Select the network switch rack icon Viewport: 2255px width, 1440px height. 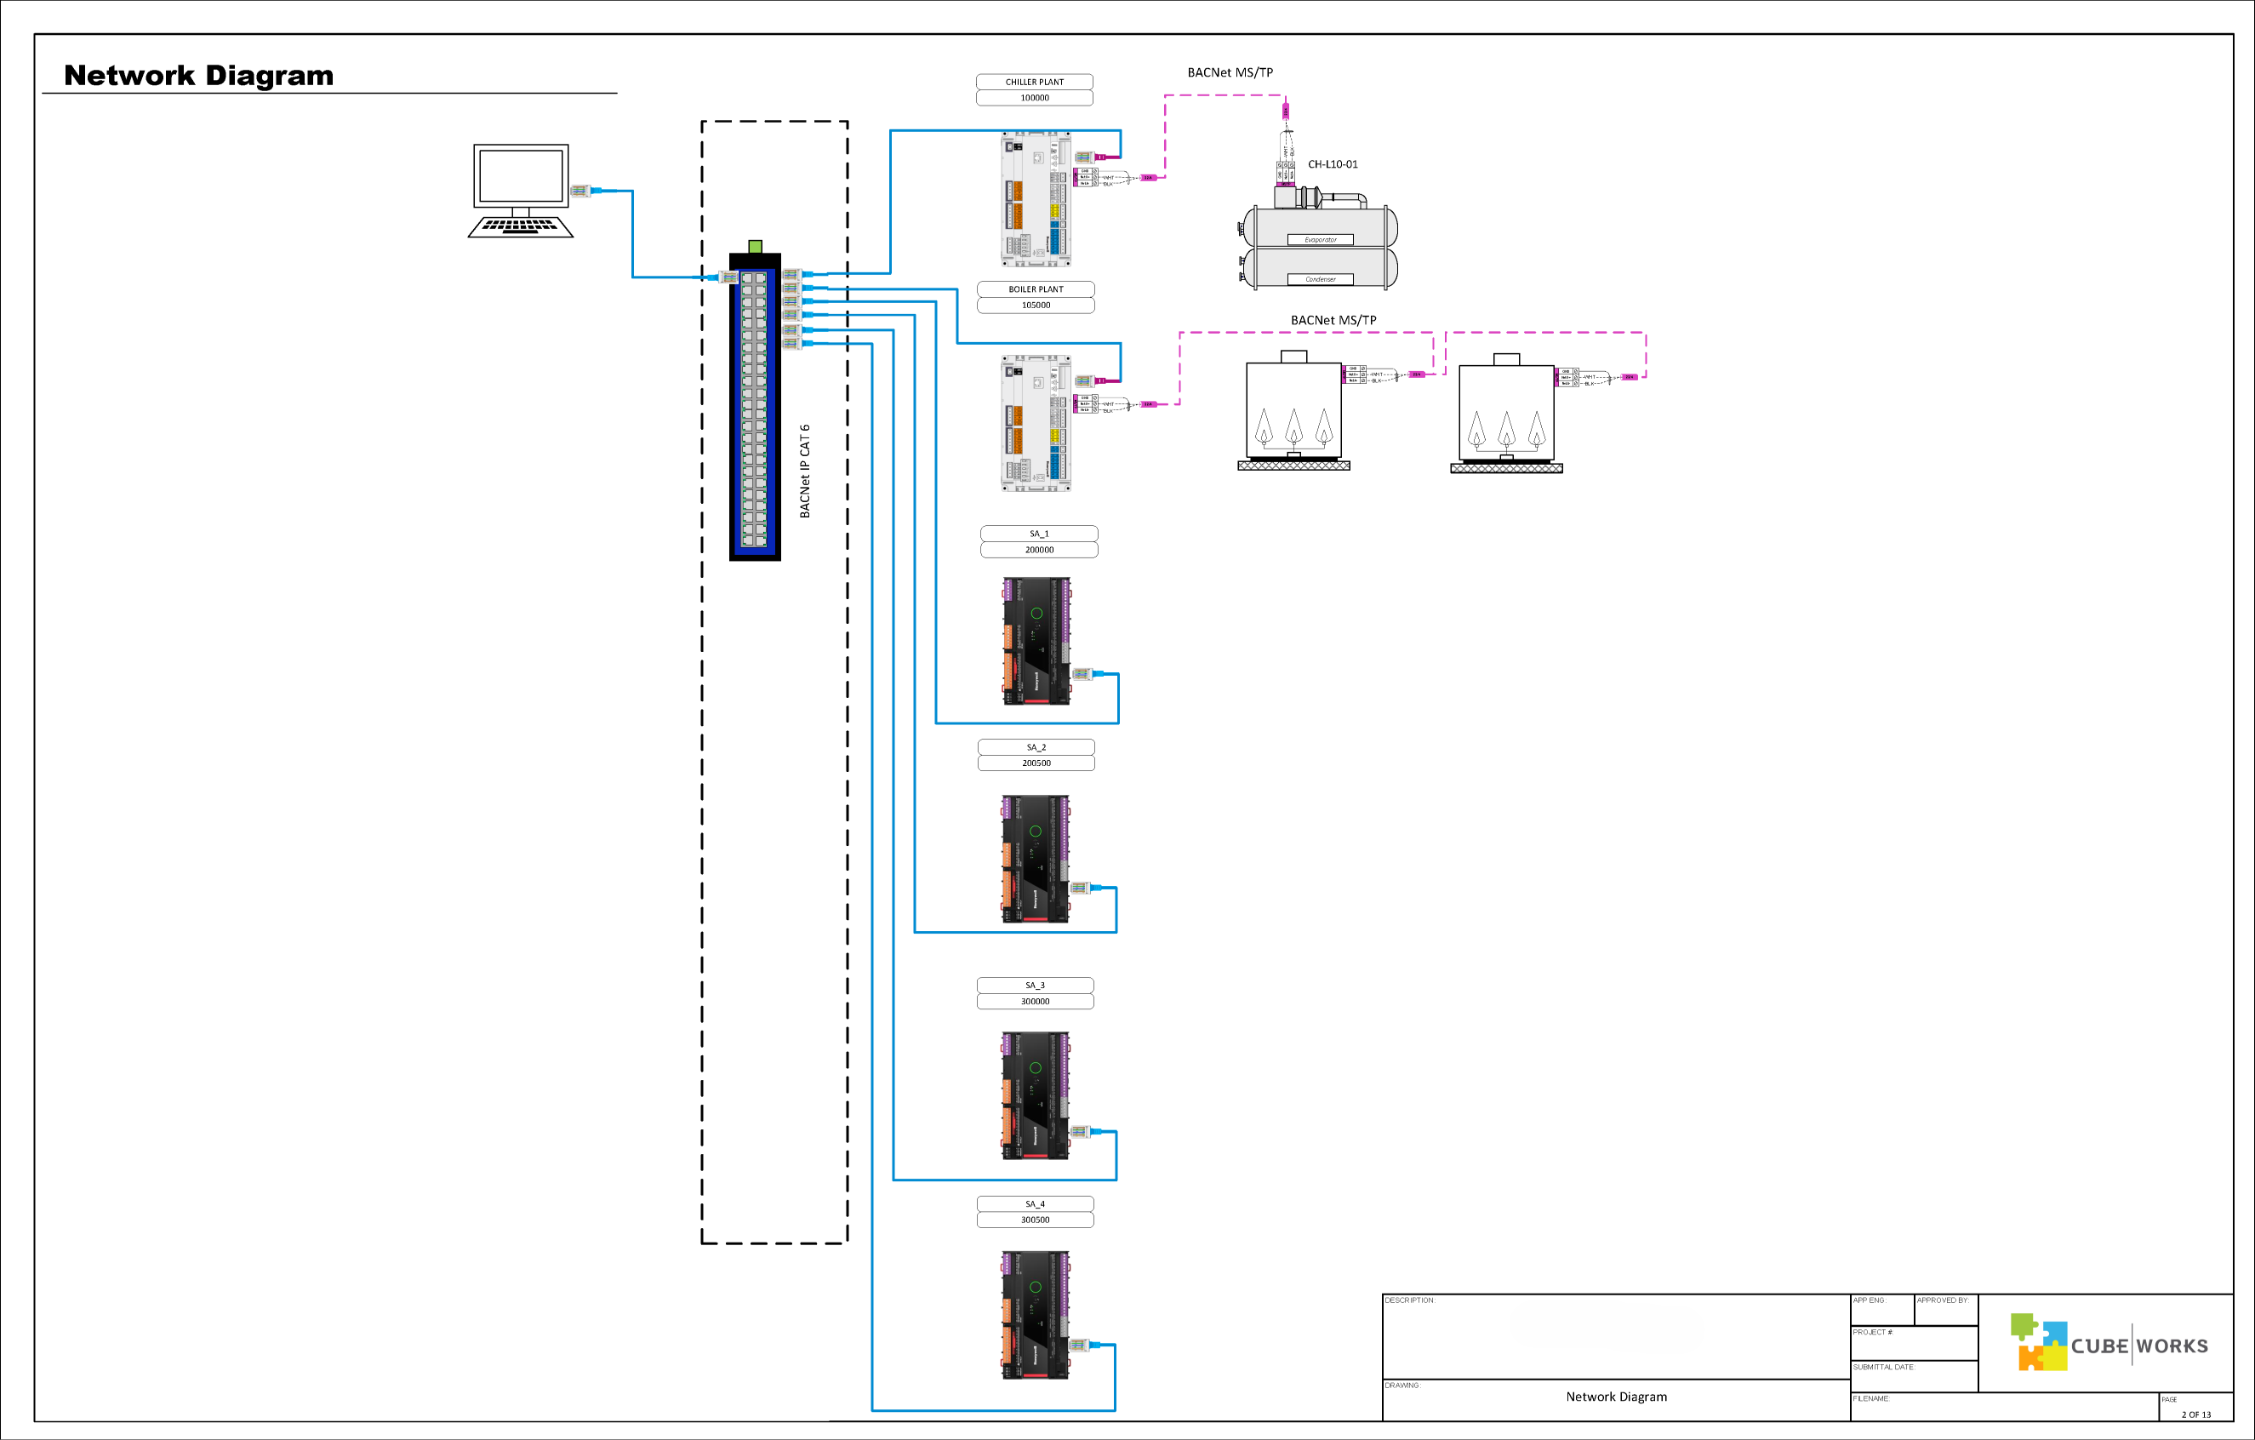[x=755, y=408]
